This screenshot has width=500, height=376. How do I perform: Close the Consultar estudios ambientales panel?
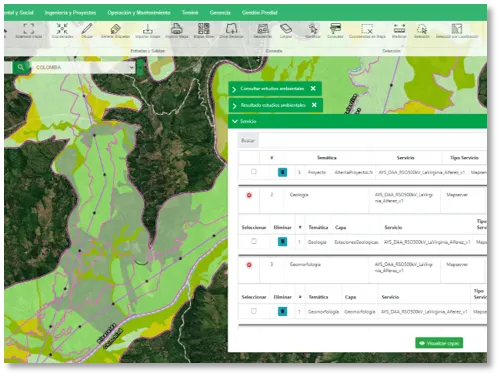(313, 88)
